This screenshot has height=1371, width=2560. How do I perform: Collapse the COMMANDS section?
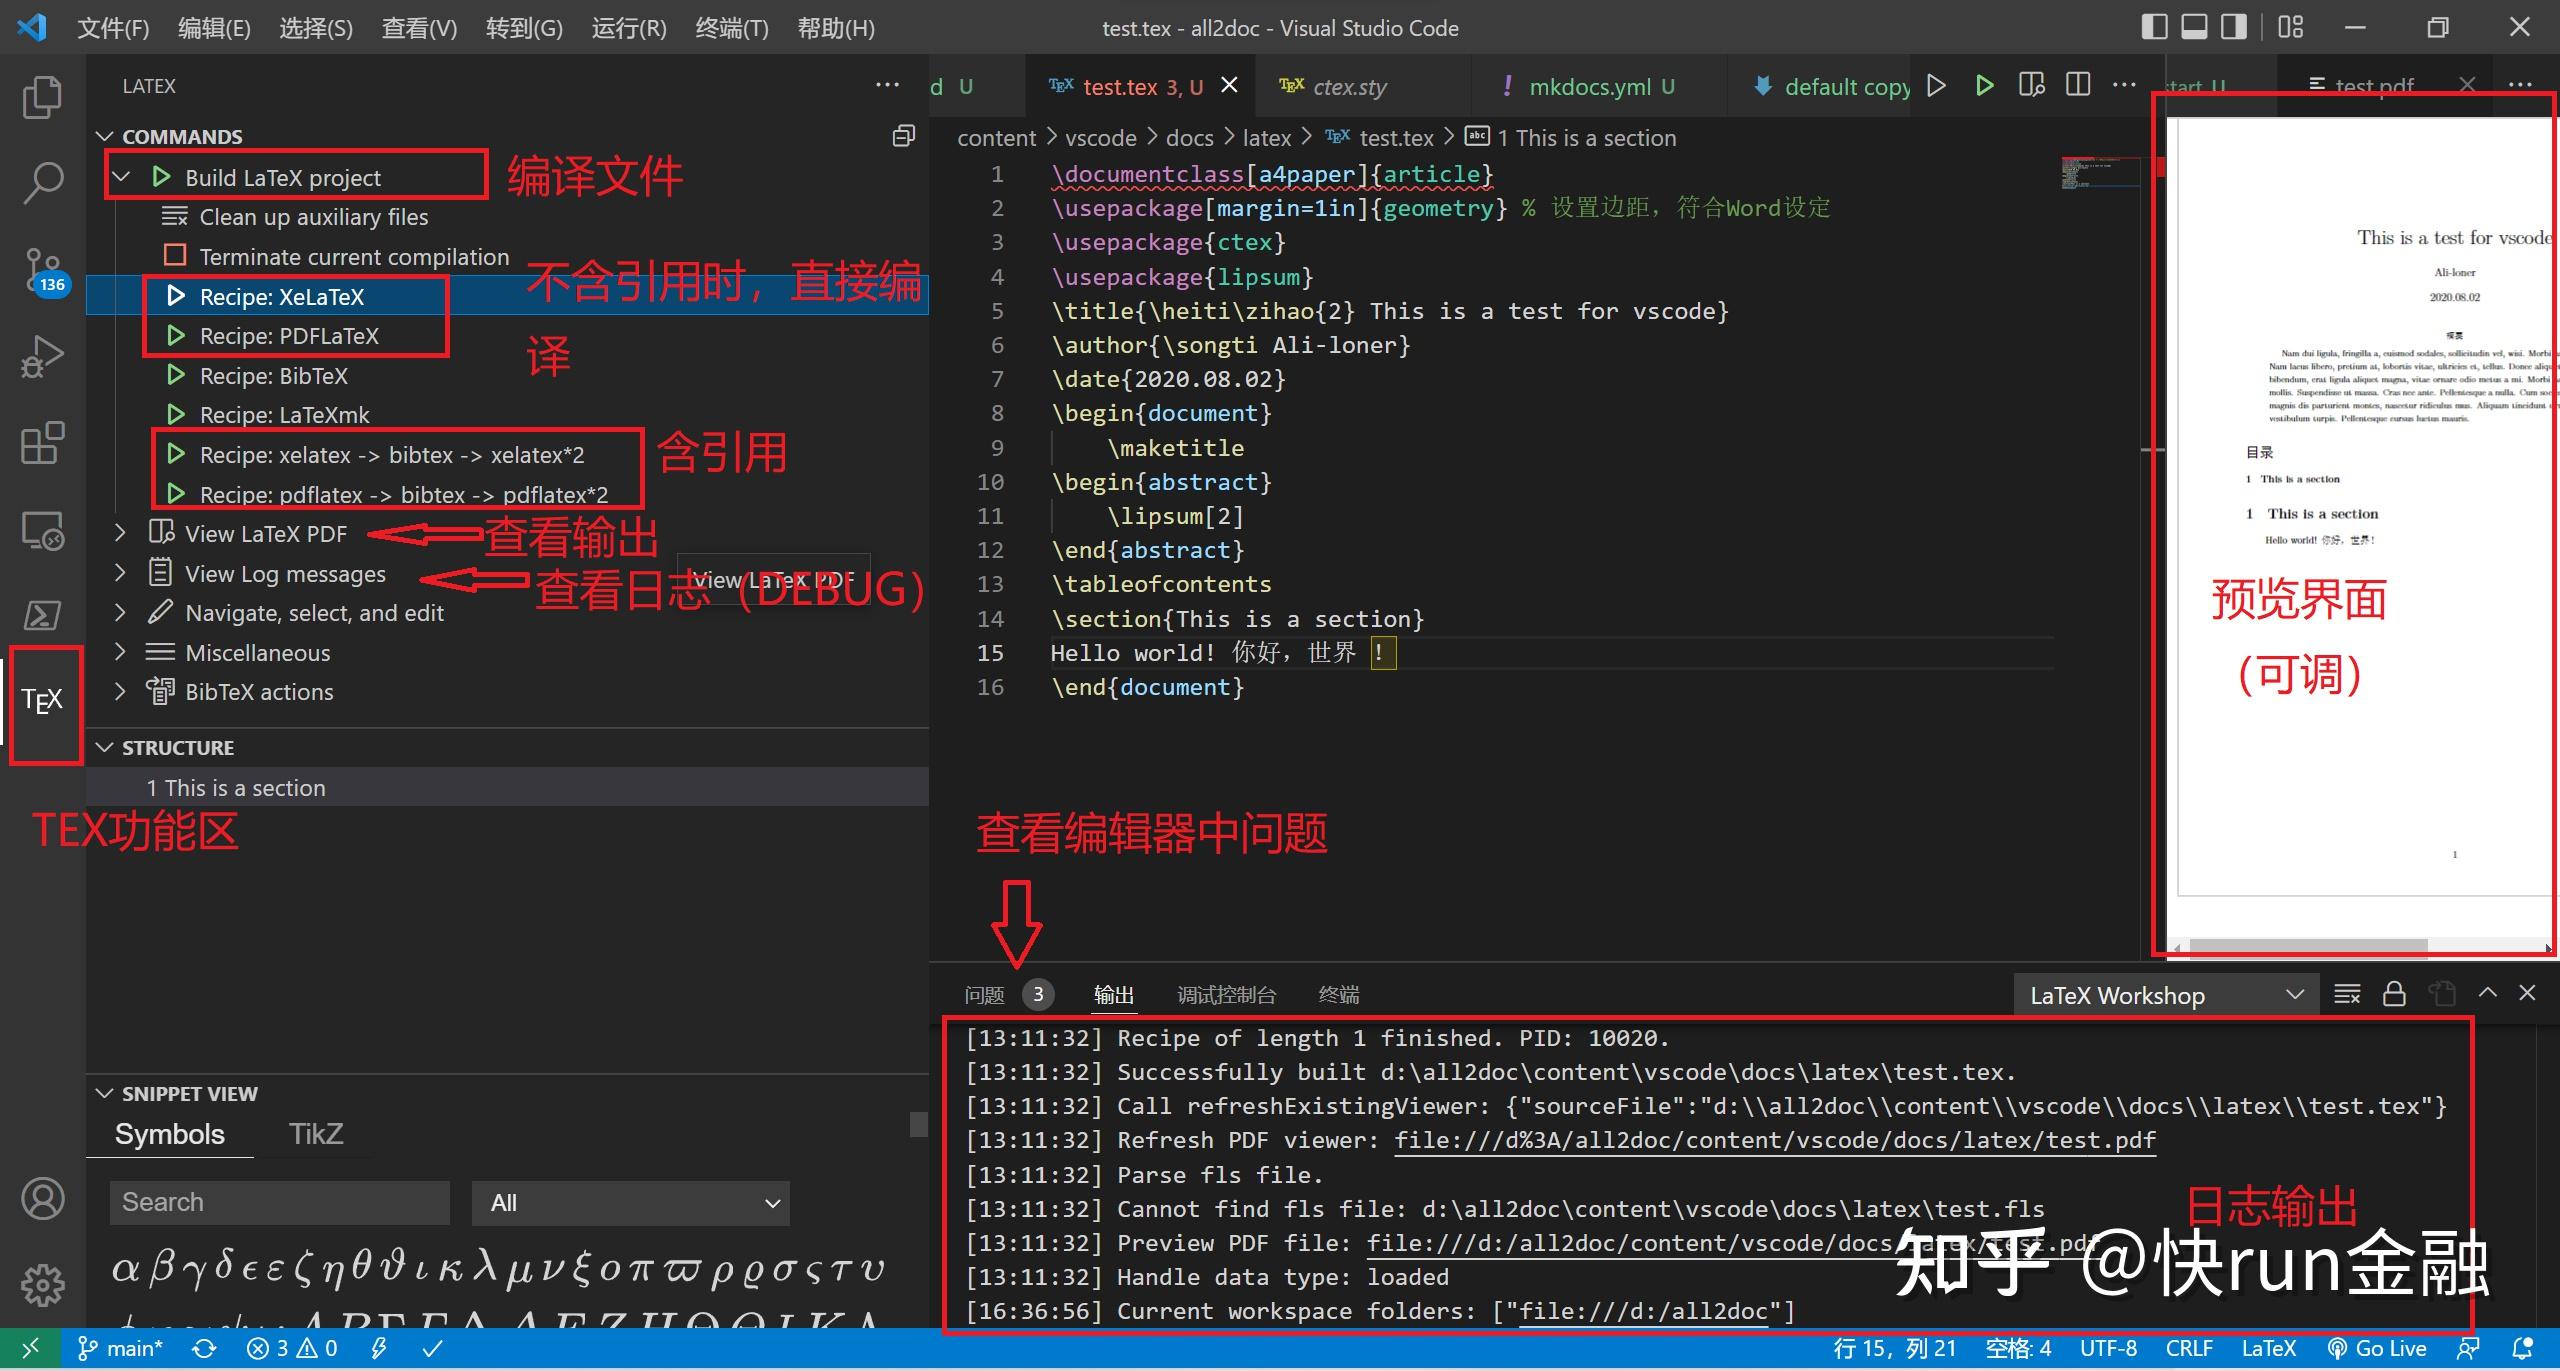click(105, 136)
